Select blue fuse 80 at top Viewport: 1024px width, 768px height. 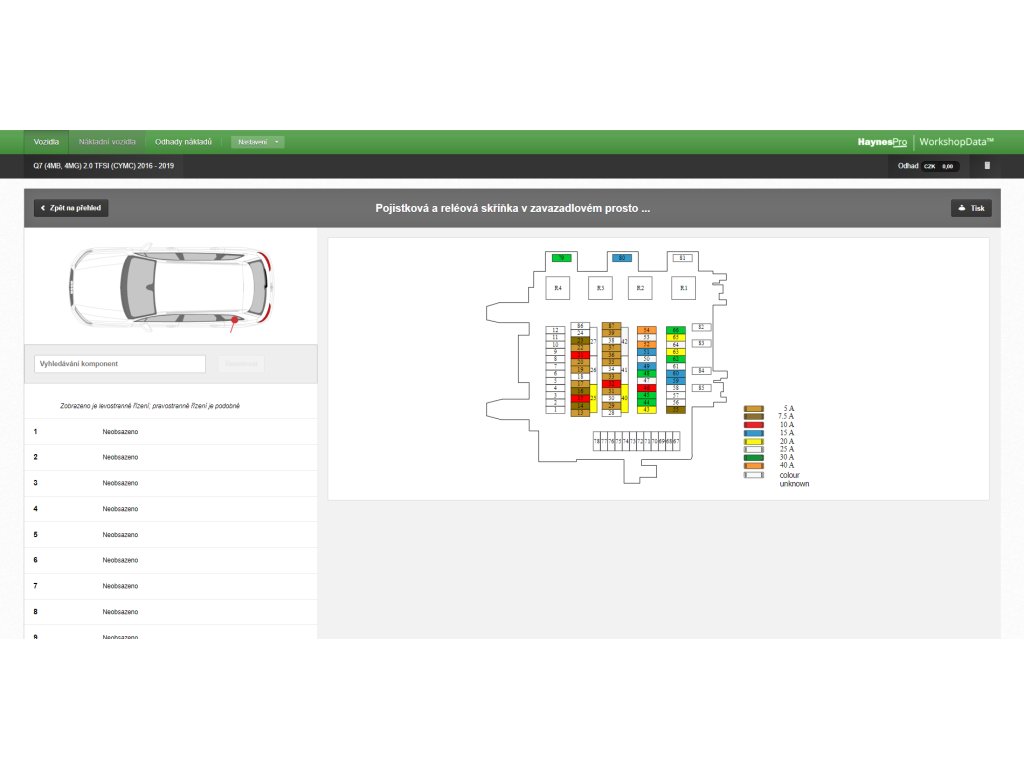621,258
